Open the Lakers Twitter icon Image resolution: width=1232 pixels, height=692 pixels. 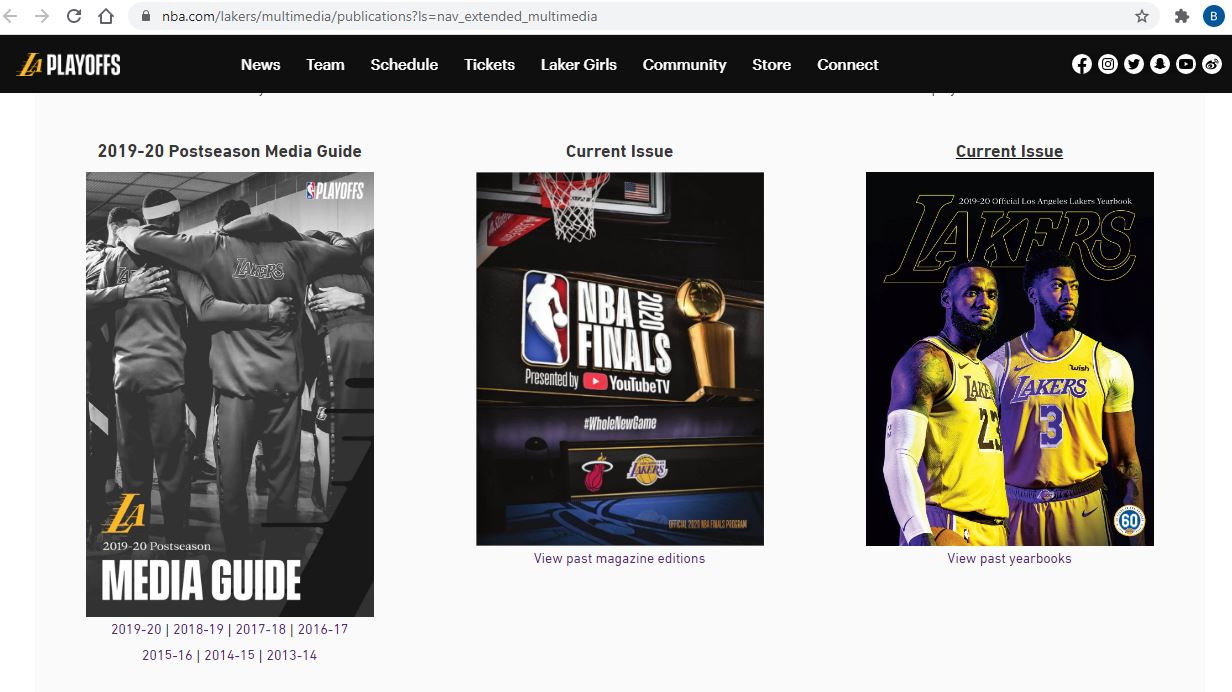point(1134,64)
